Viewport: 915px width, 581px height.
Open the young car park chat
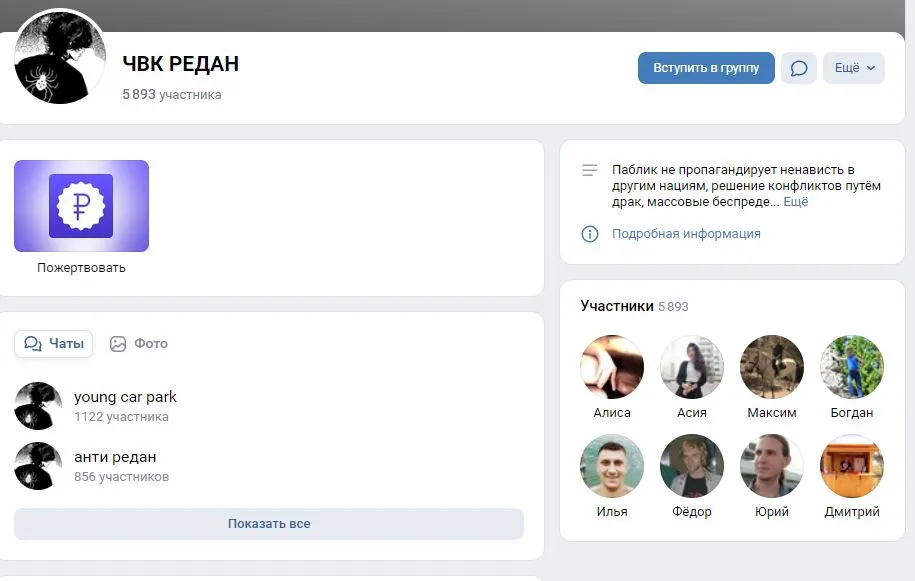click(x=125, y=397)
